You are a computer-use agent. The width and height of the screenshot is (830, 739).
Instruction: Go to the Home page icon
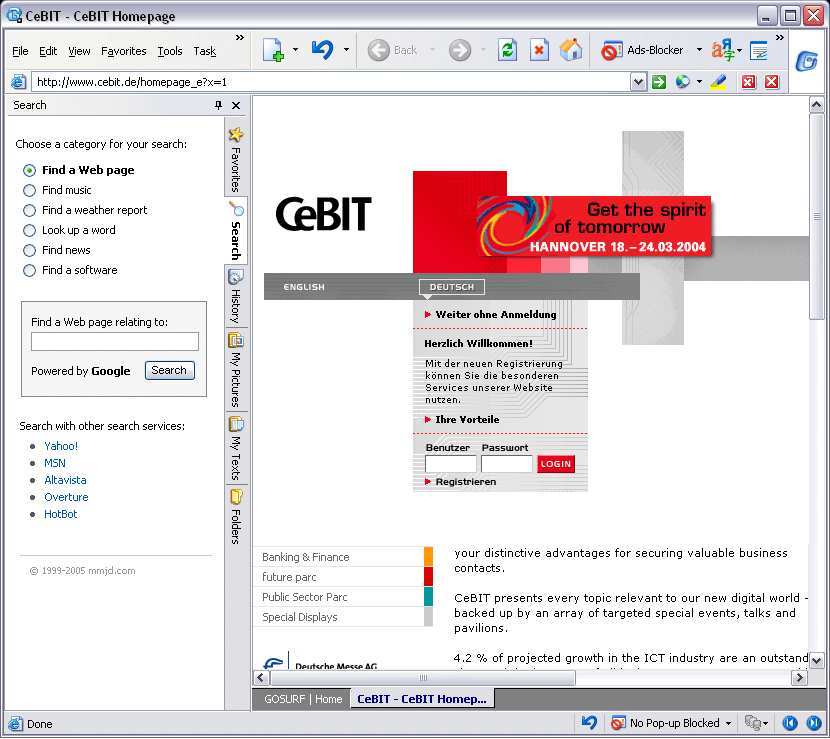tap(571, 50)
